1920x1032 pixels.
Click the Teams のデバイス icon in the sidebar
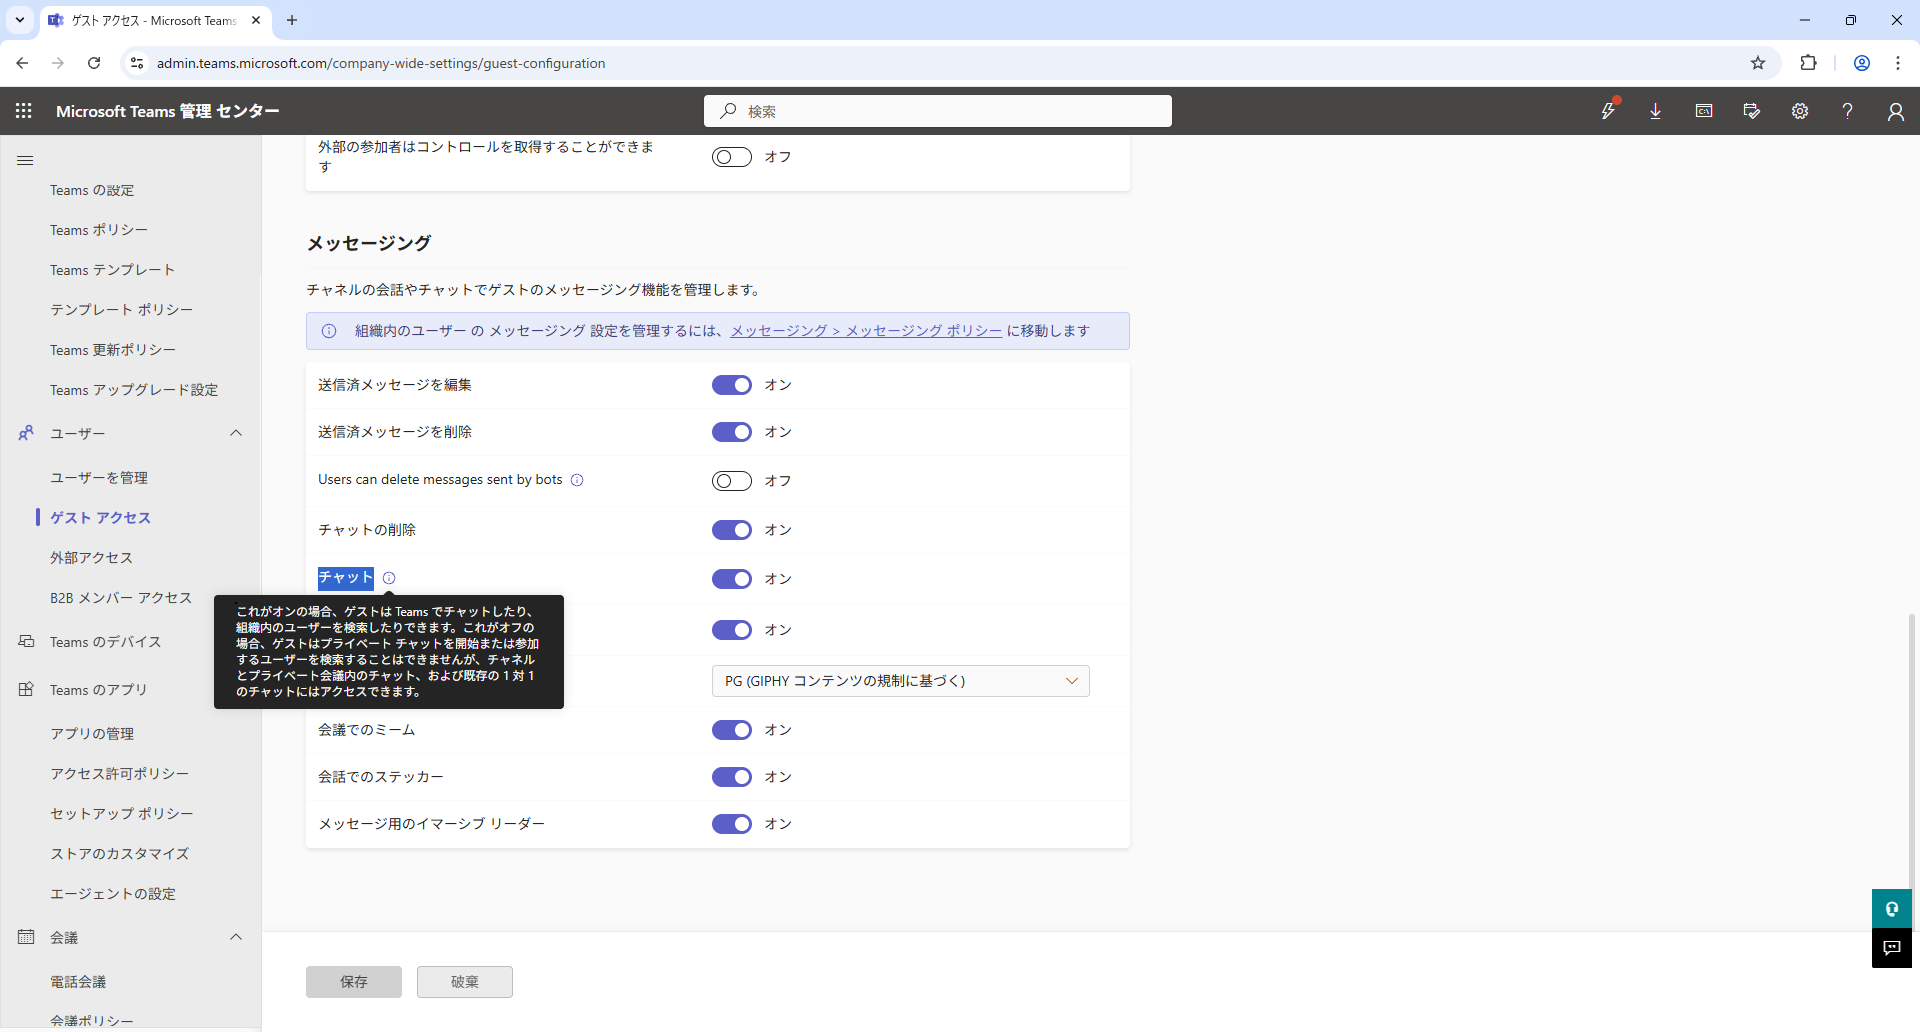point(26,641)
